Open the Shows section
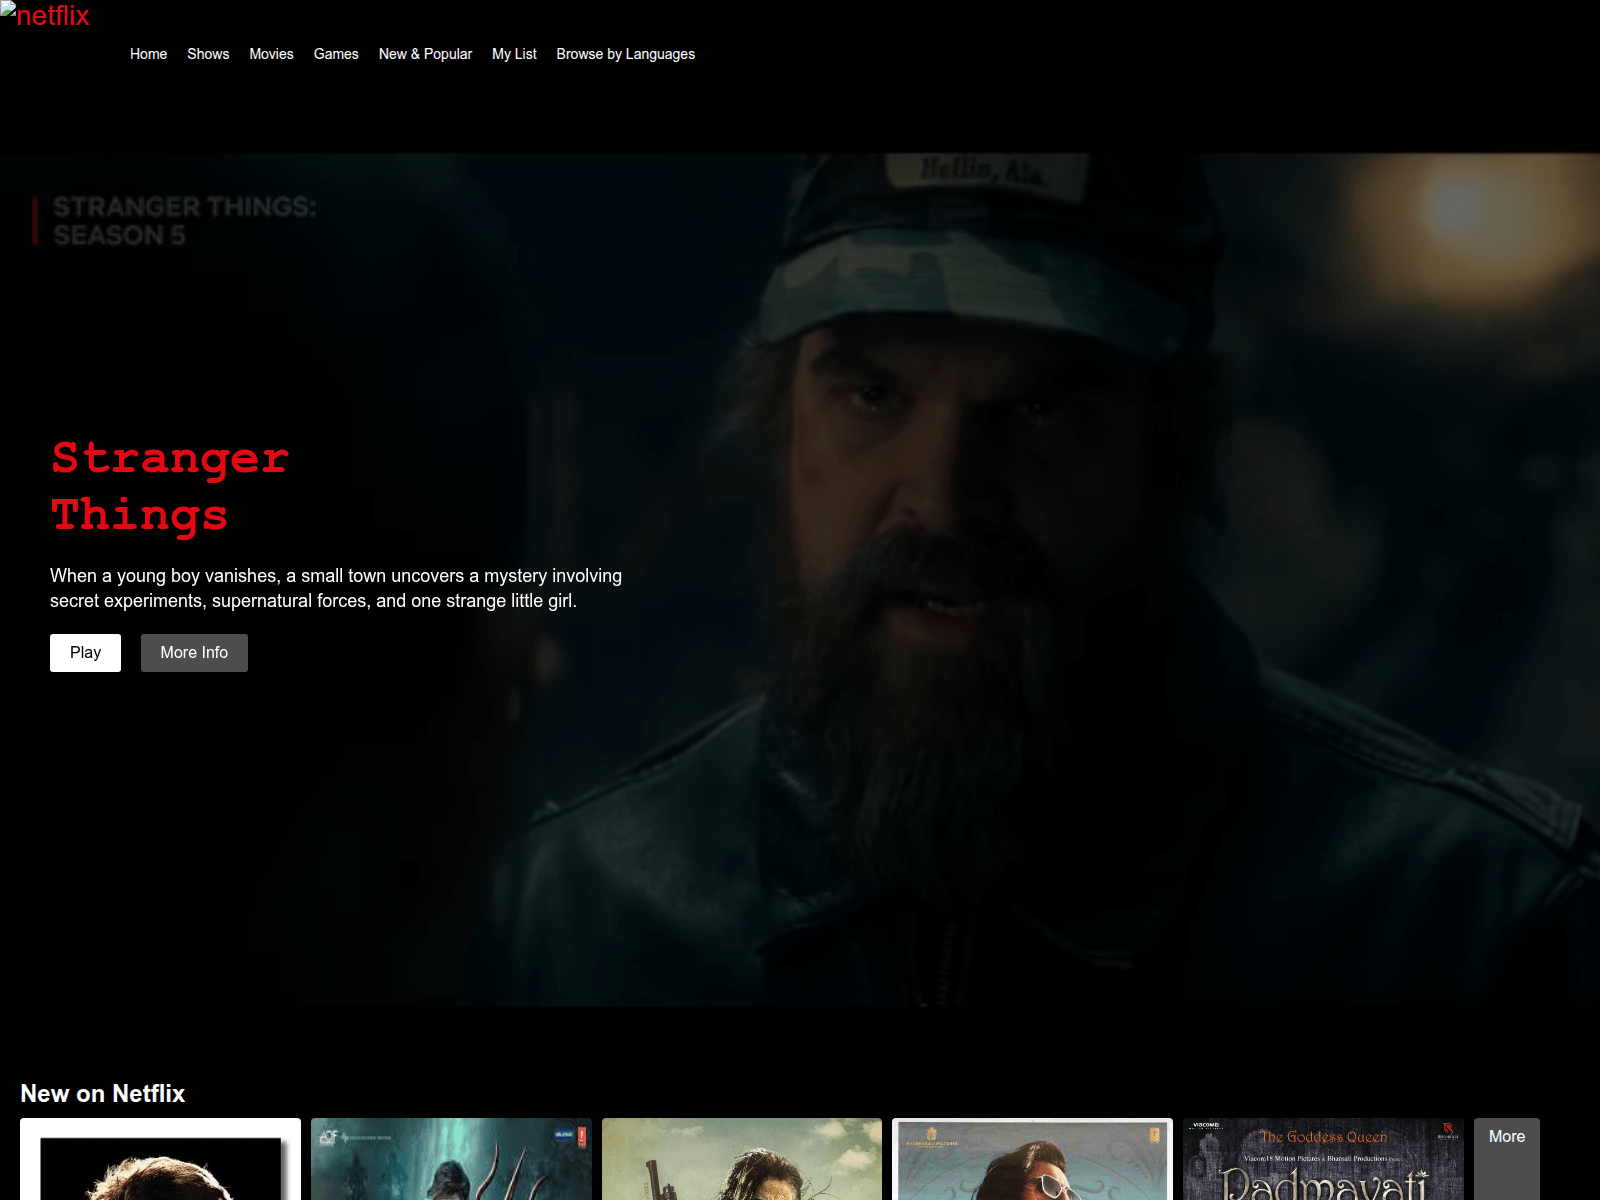 coord(208,54)
